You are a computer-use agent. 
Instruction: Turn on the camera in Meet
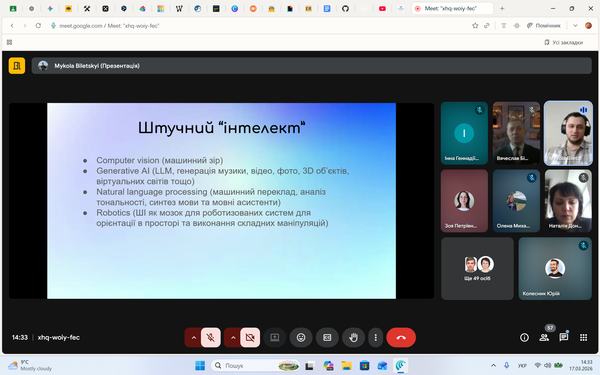[x=250, y=338]
